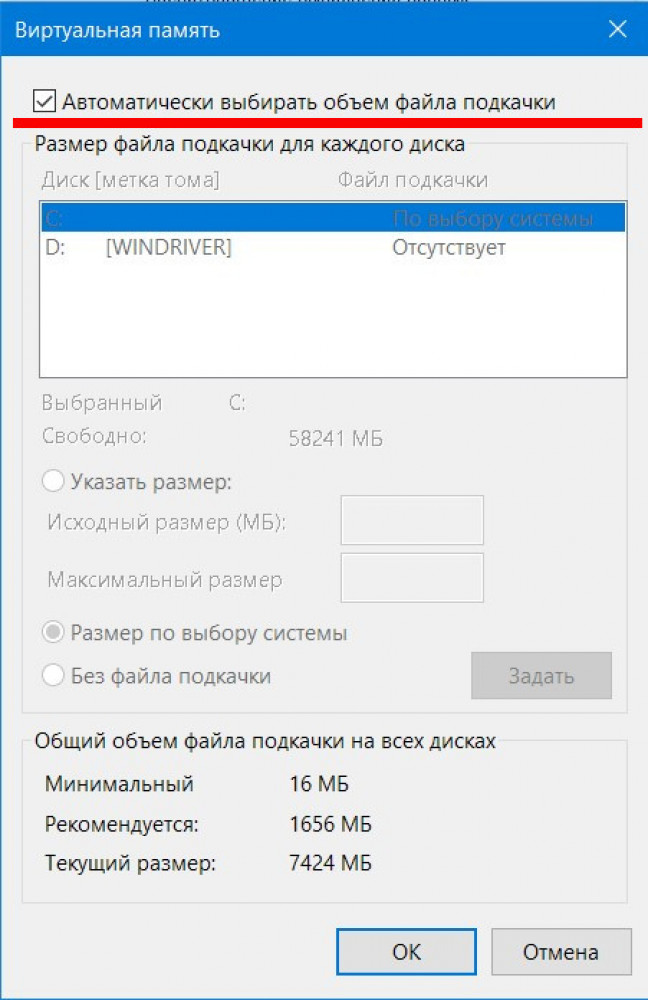Click the Диск [метка тома] column header
Viewport: 648px width, 1000px height.
[130, 180]
